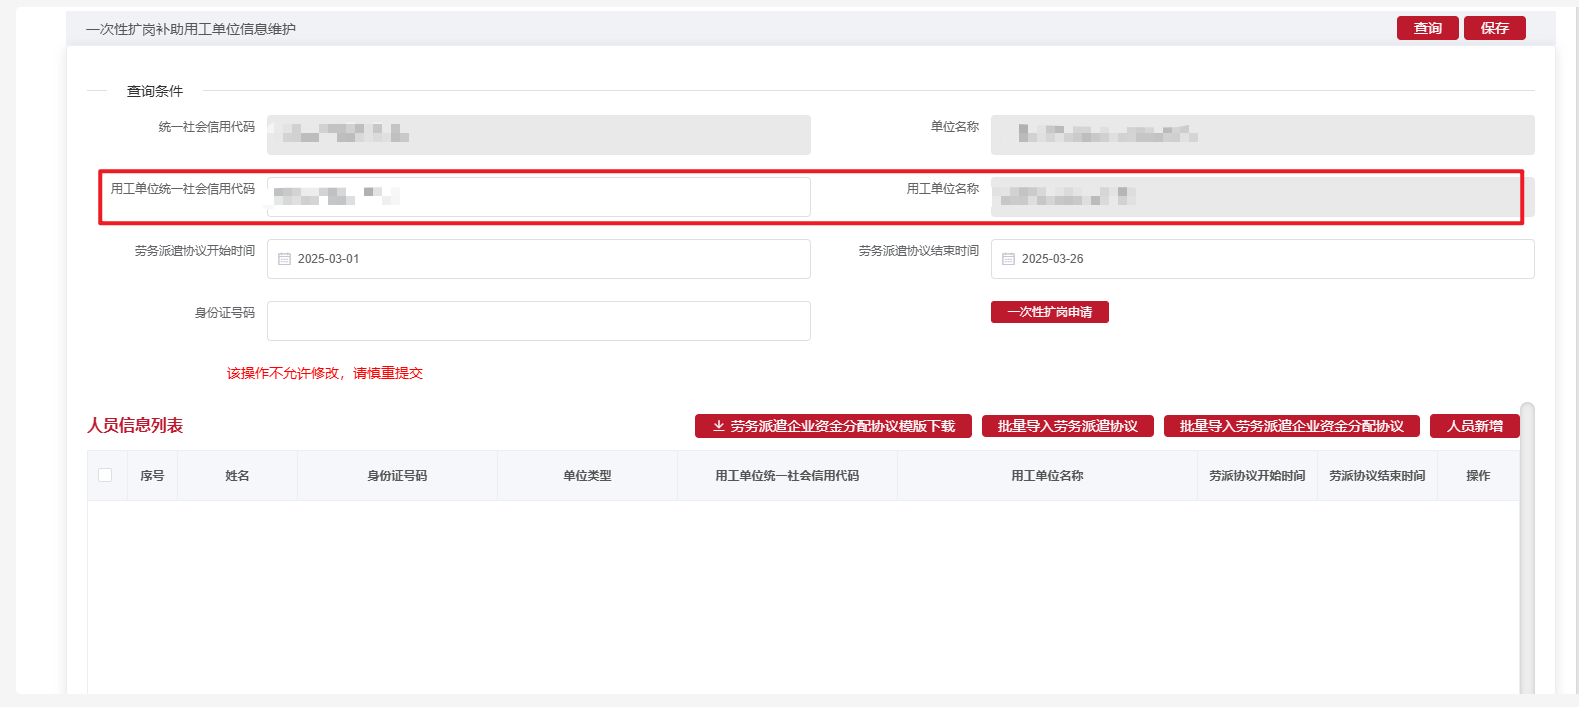
Task: Click the 身份证号码 input field
Action: point(538,321)
